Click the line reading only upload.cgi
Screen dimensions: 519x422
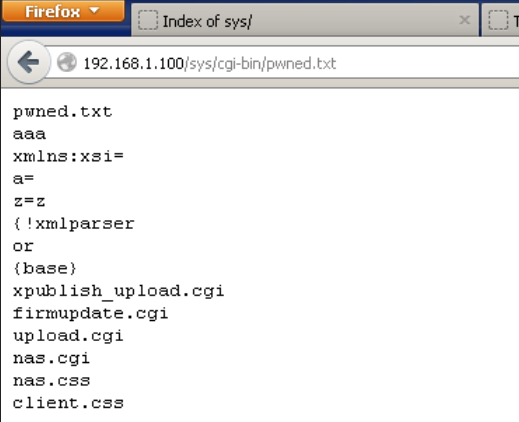click(x=68, y=336)
